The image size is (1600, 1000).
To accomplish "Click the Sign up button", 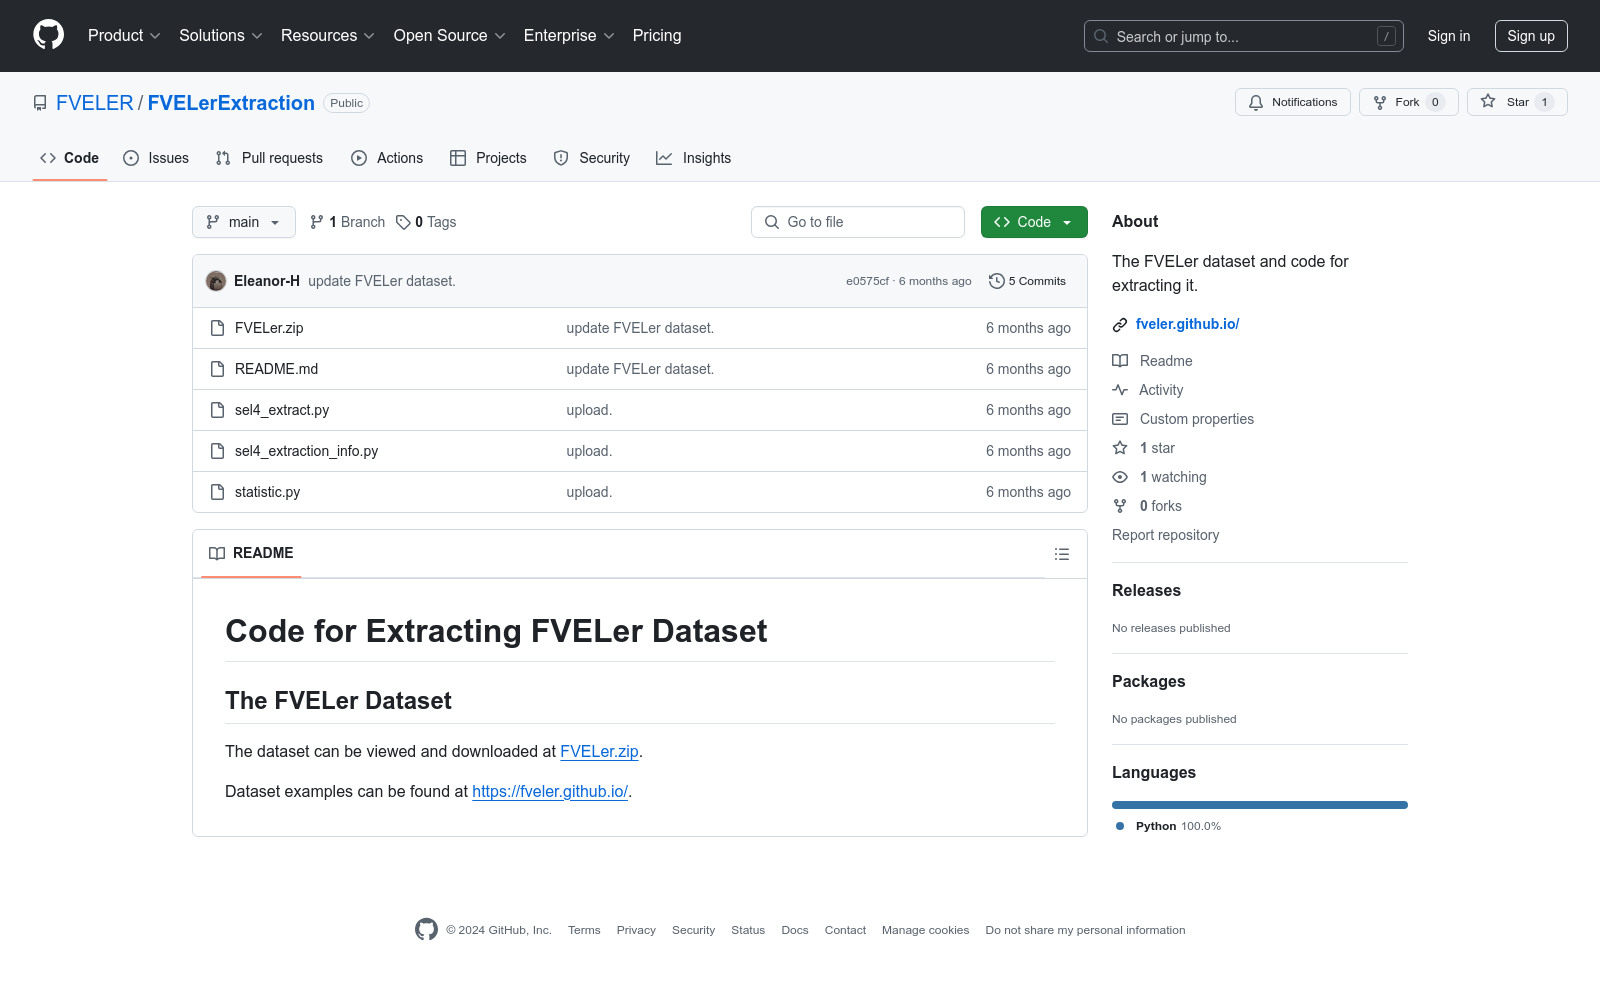I will point(1531,36).
